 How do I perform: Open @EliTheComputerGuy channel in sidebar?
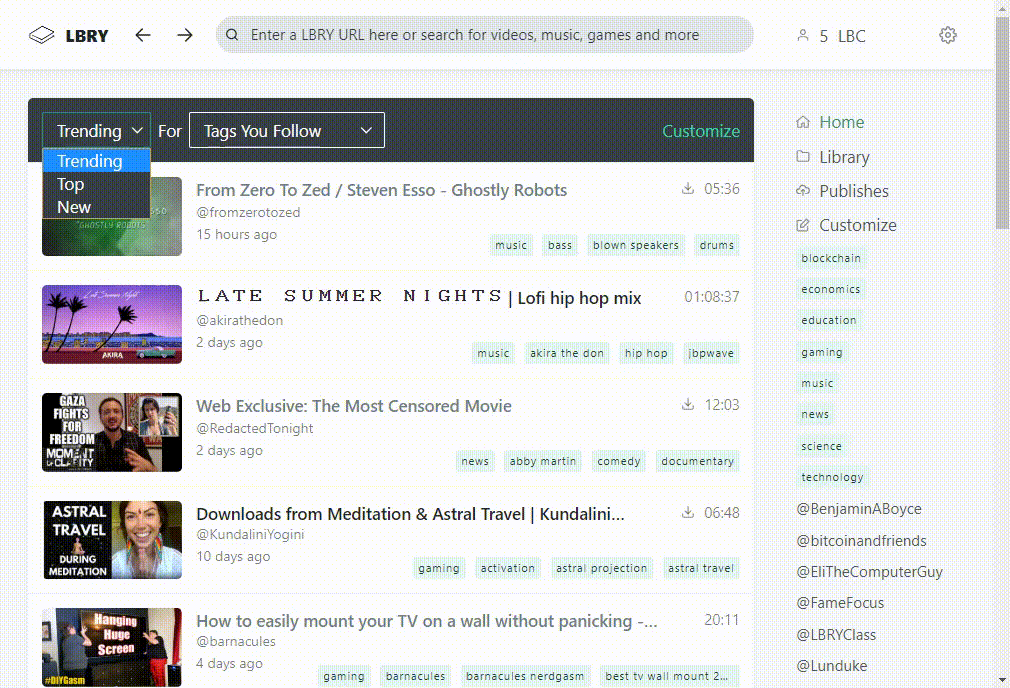click(870, 571)
